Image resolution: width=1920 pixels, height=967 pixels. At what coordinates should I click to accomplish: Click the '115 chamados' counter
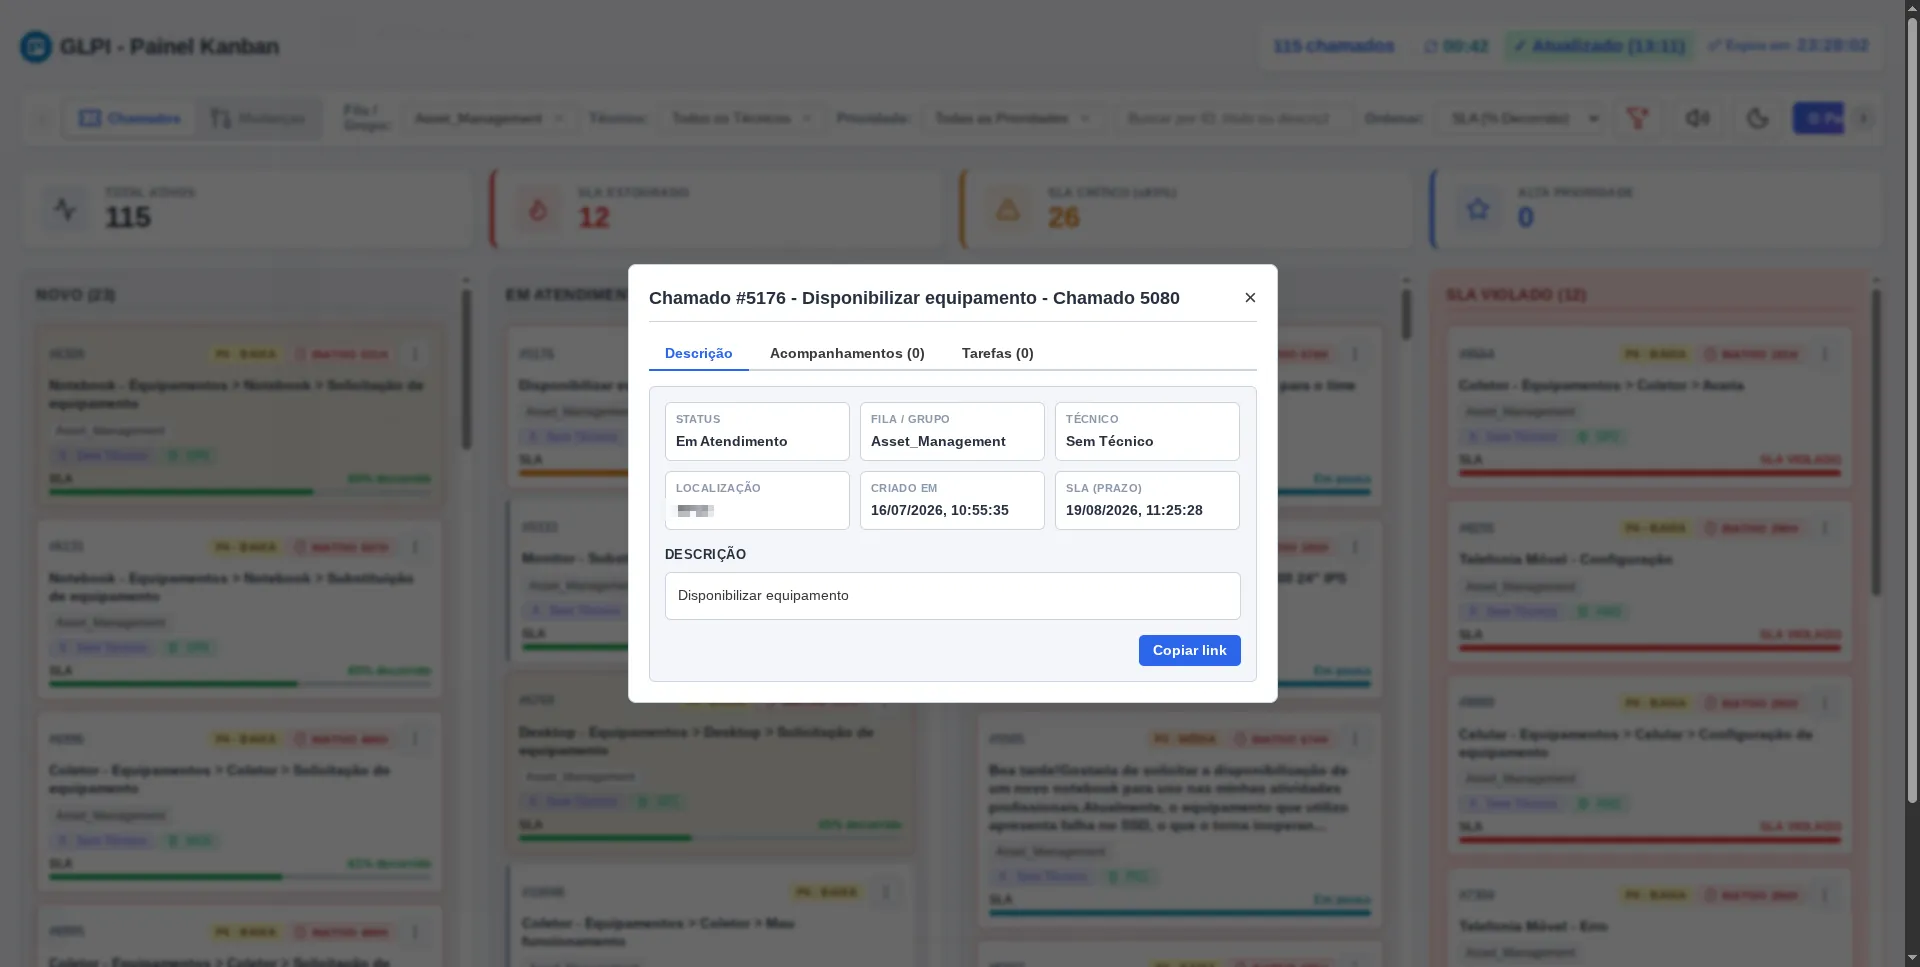[1333, 46]
